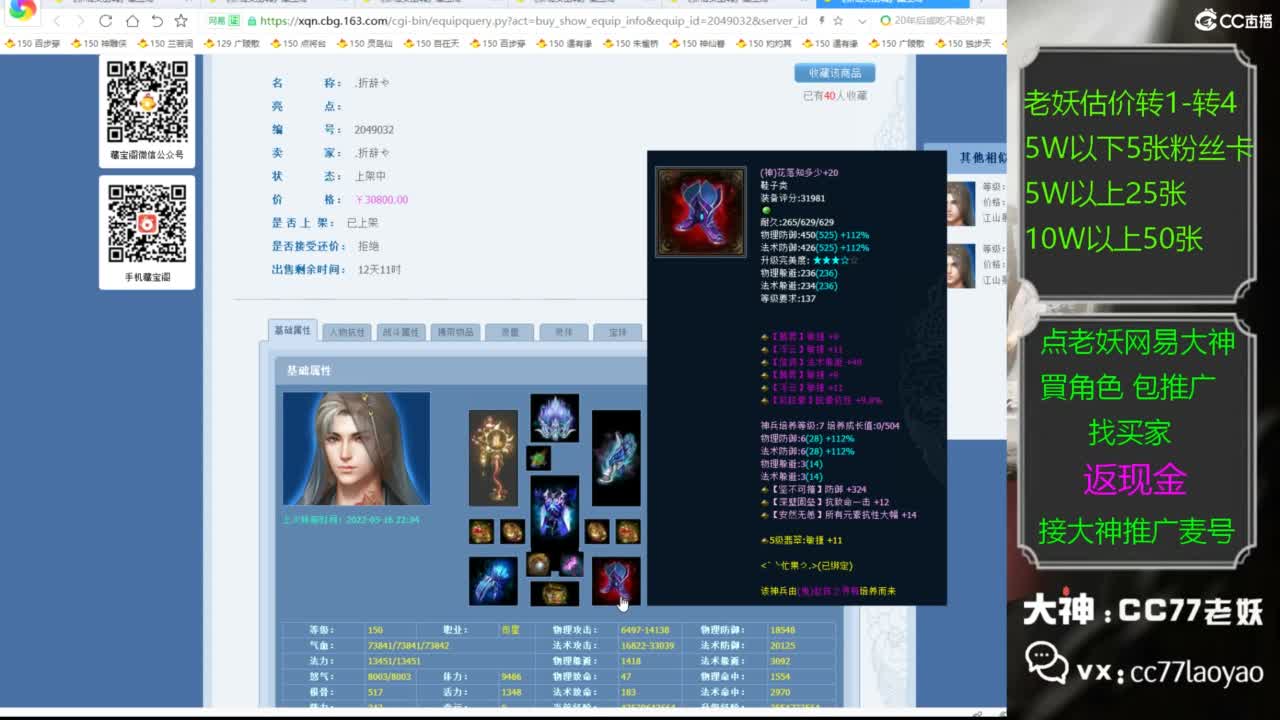Screen dimensions: 1280x720
Task: Click the 基础属性 panel header
Action: [x=461, y=370]
